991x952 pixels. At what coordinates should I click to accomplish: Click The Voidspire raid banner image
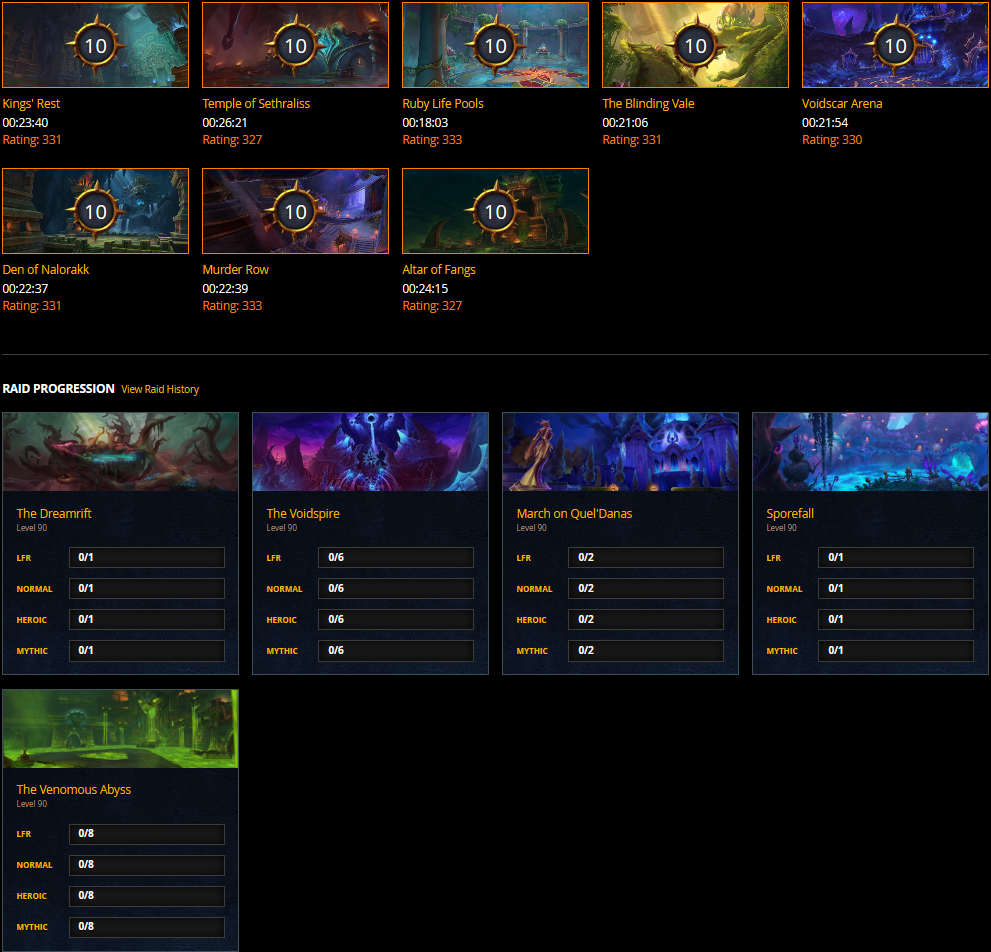(370, 452)
